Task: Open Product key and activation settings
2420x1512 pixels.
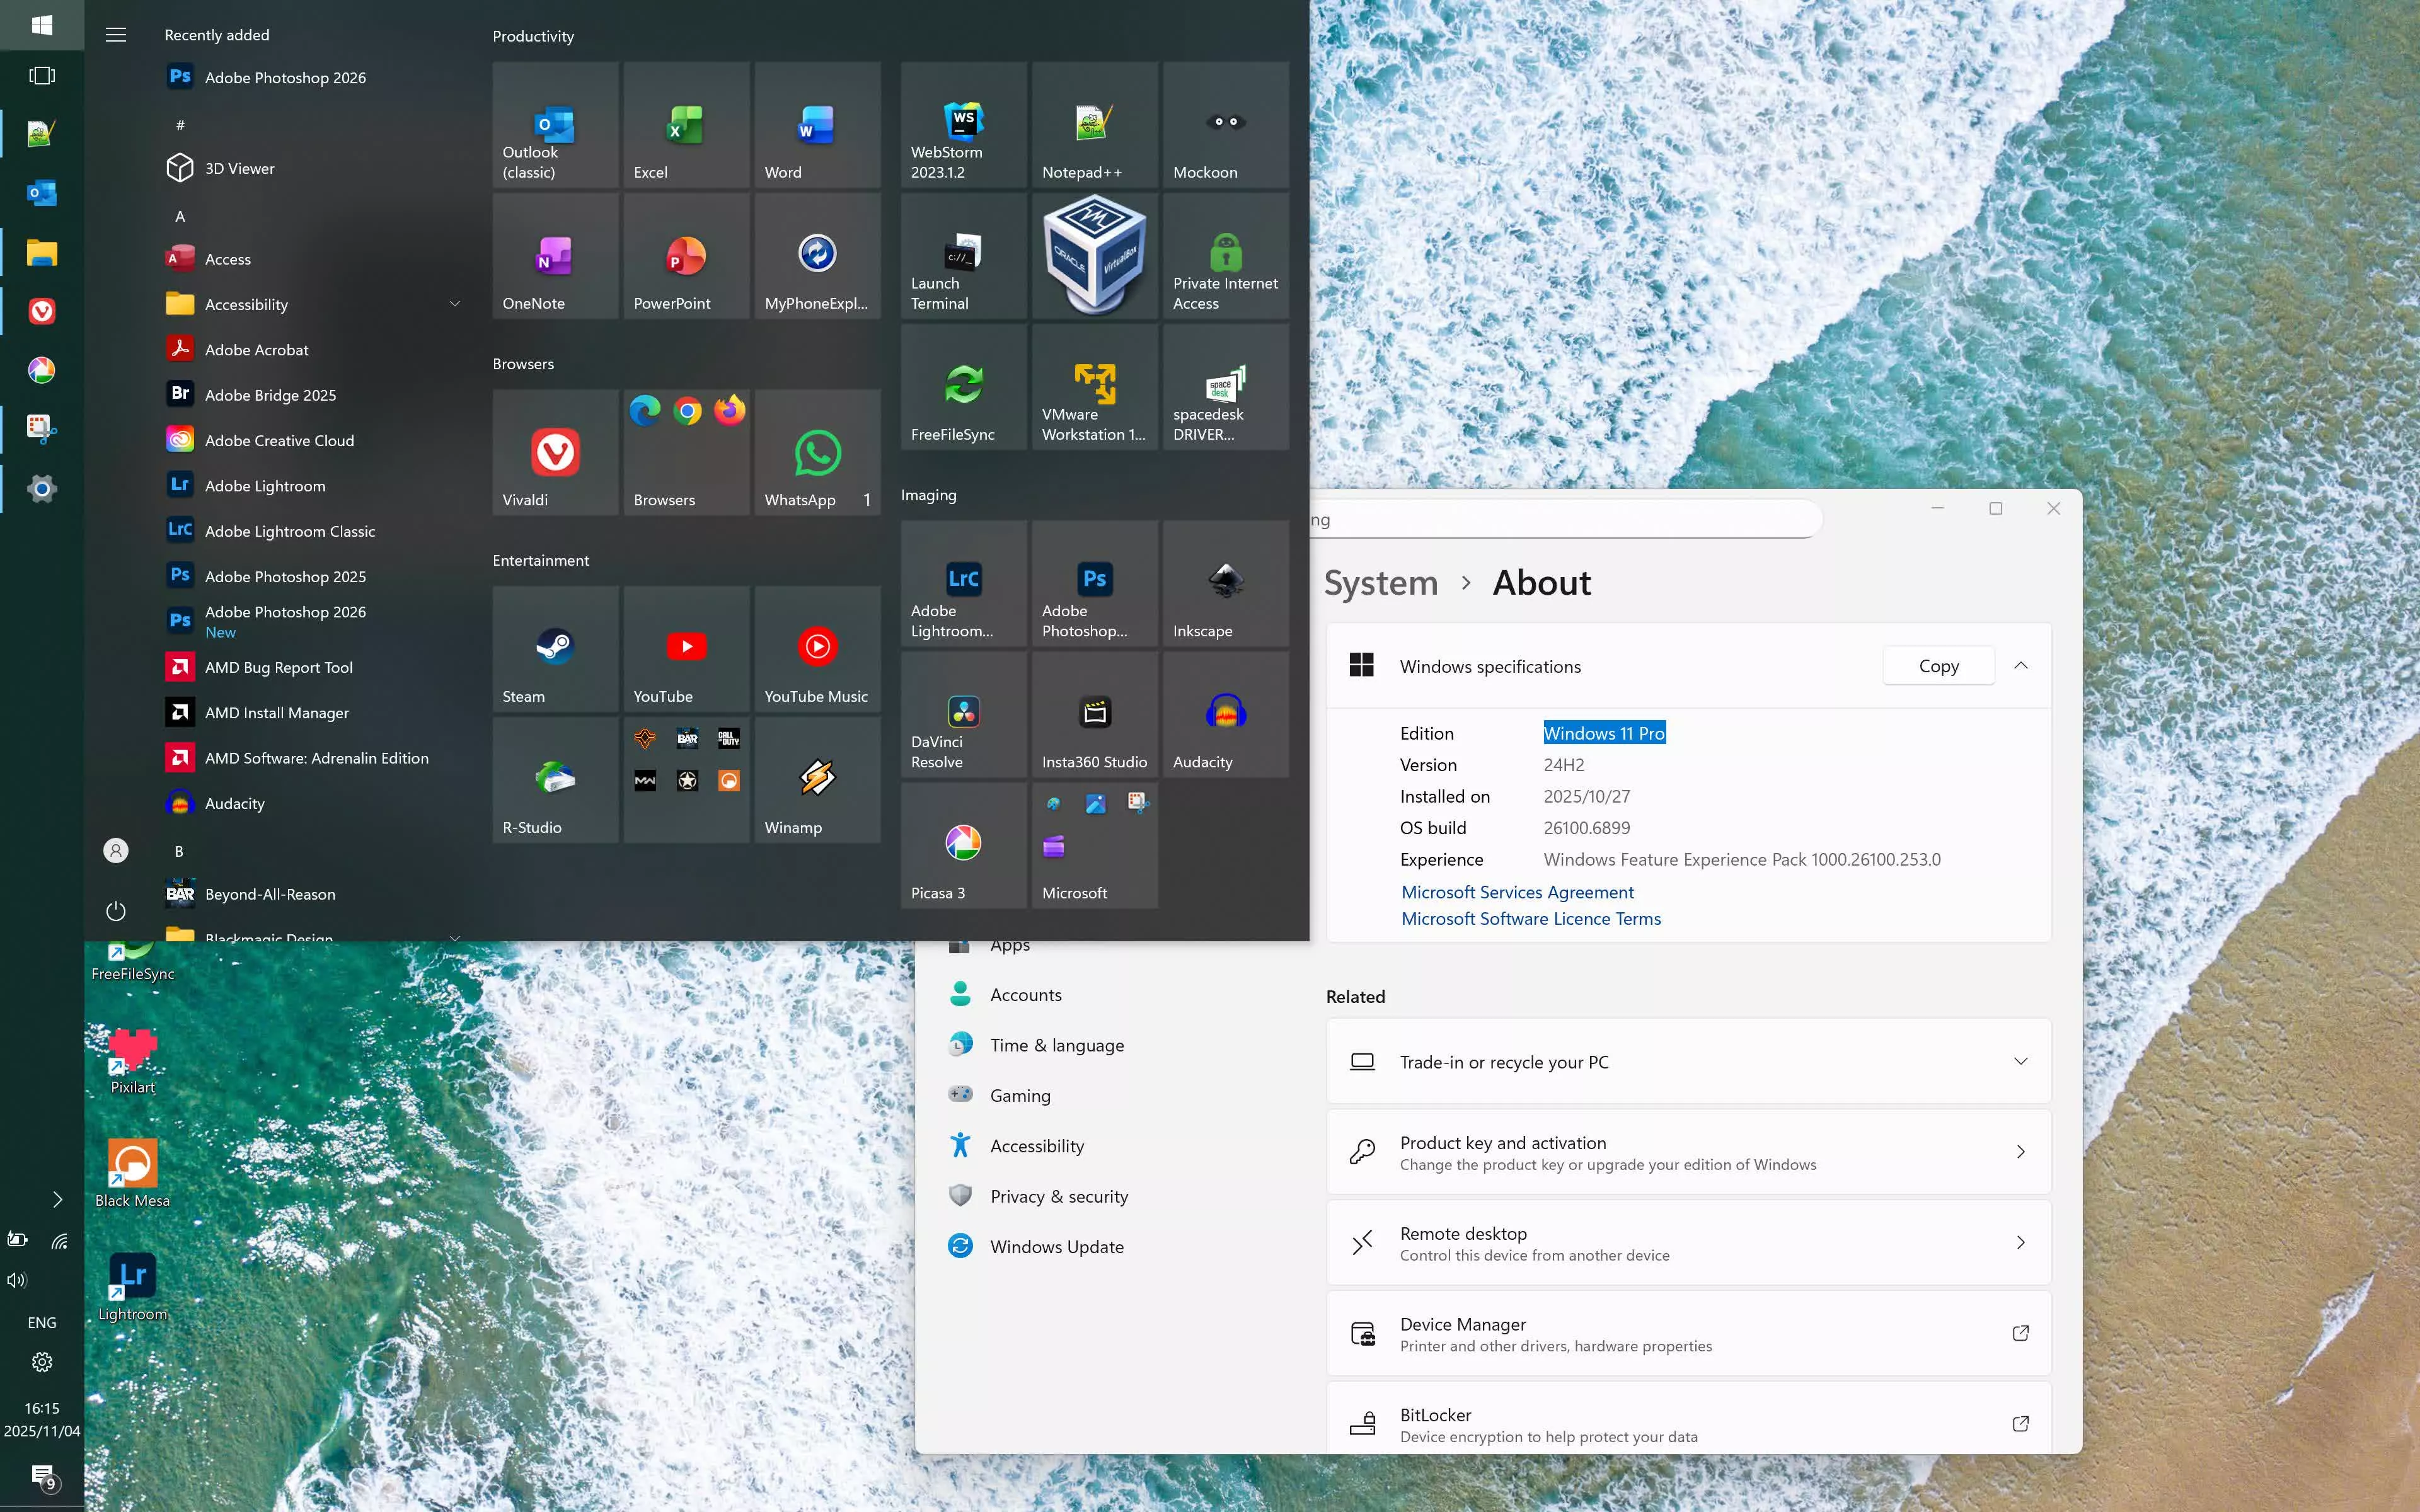Action: pos(1688,1152)
